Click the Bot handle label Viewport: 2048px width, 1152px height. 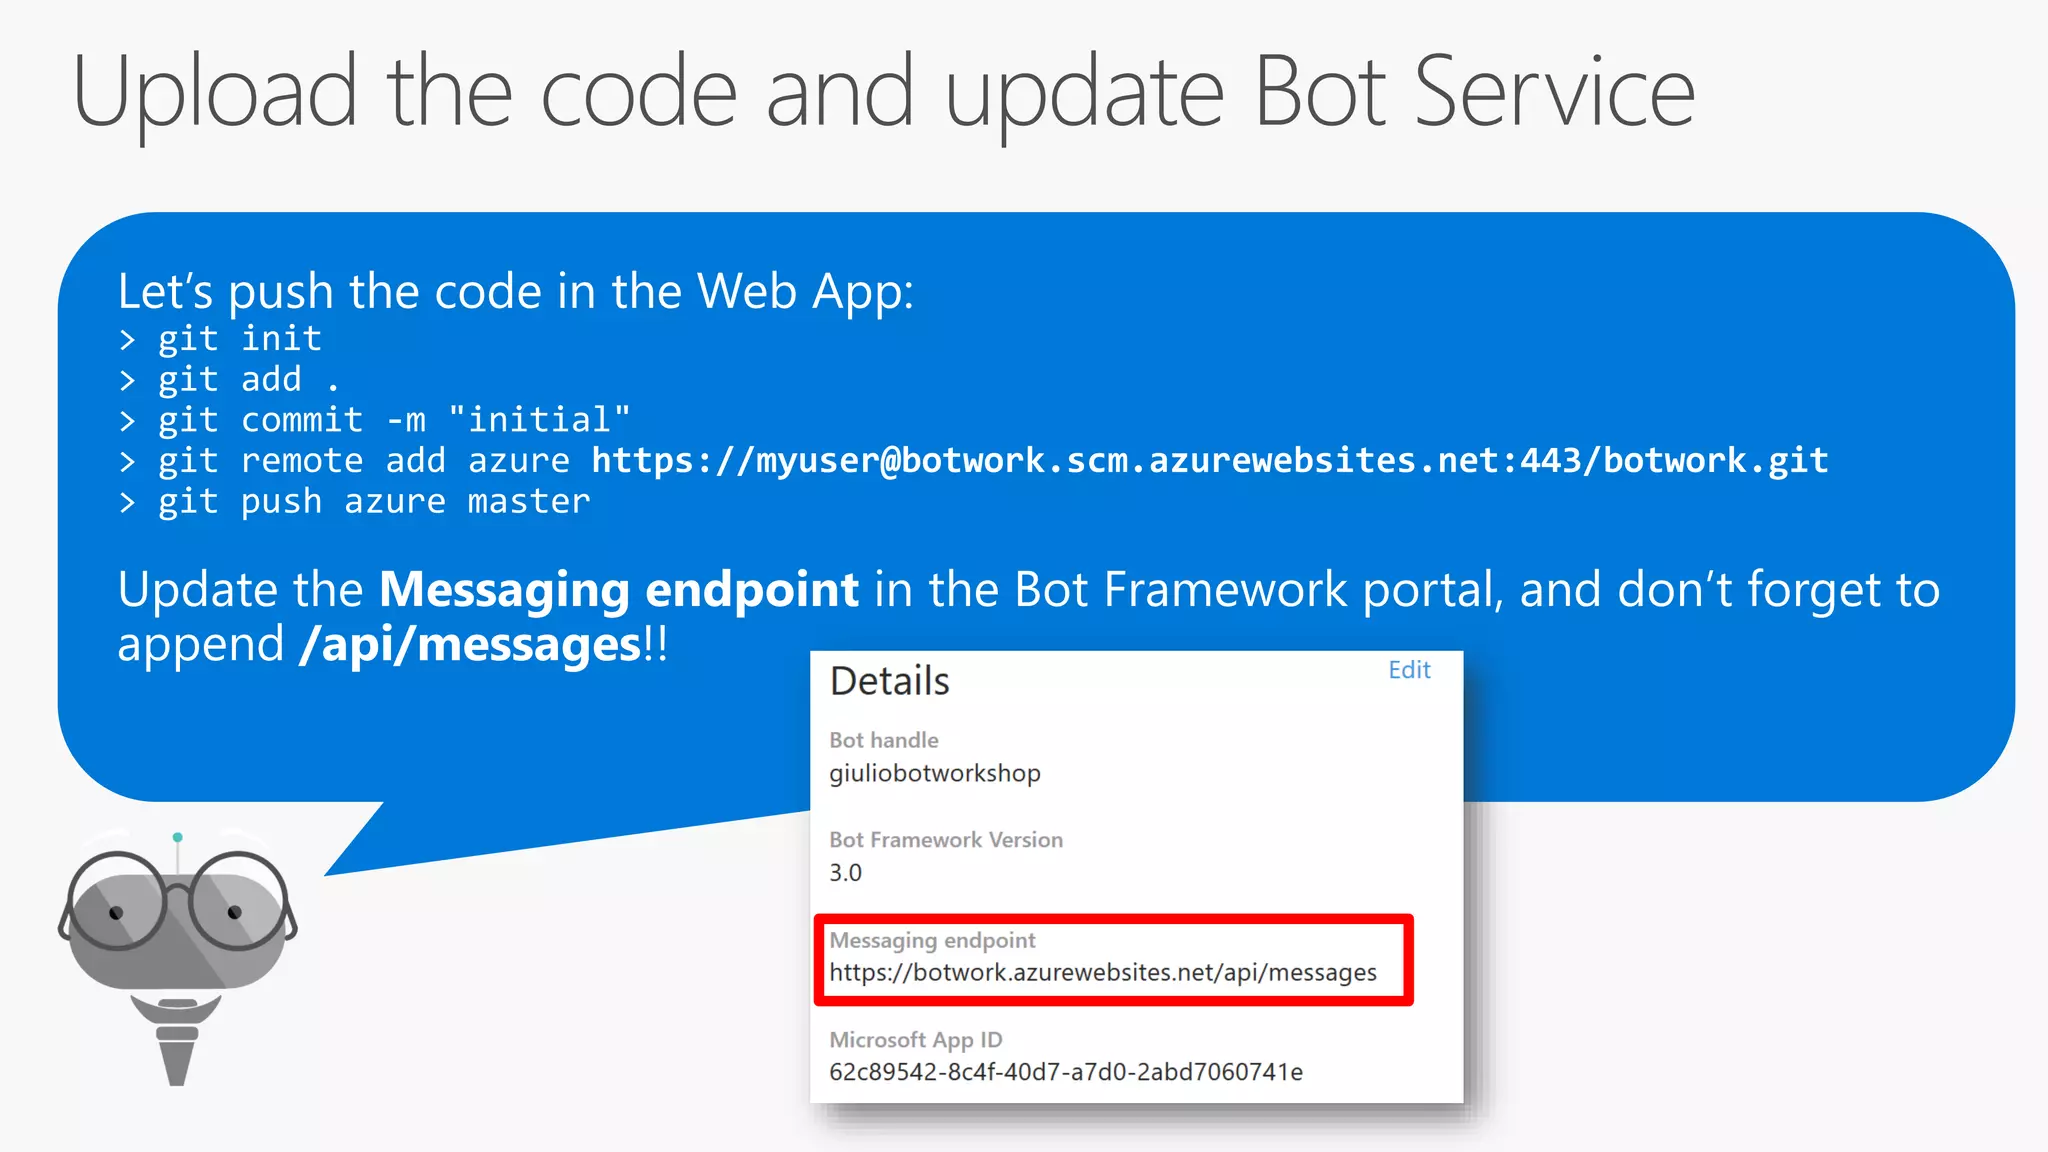pos(883,740)
